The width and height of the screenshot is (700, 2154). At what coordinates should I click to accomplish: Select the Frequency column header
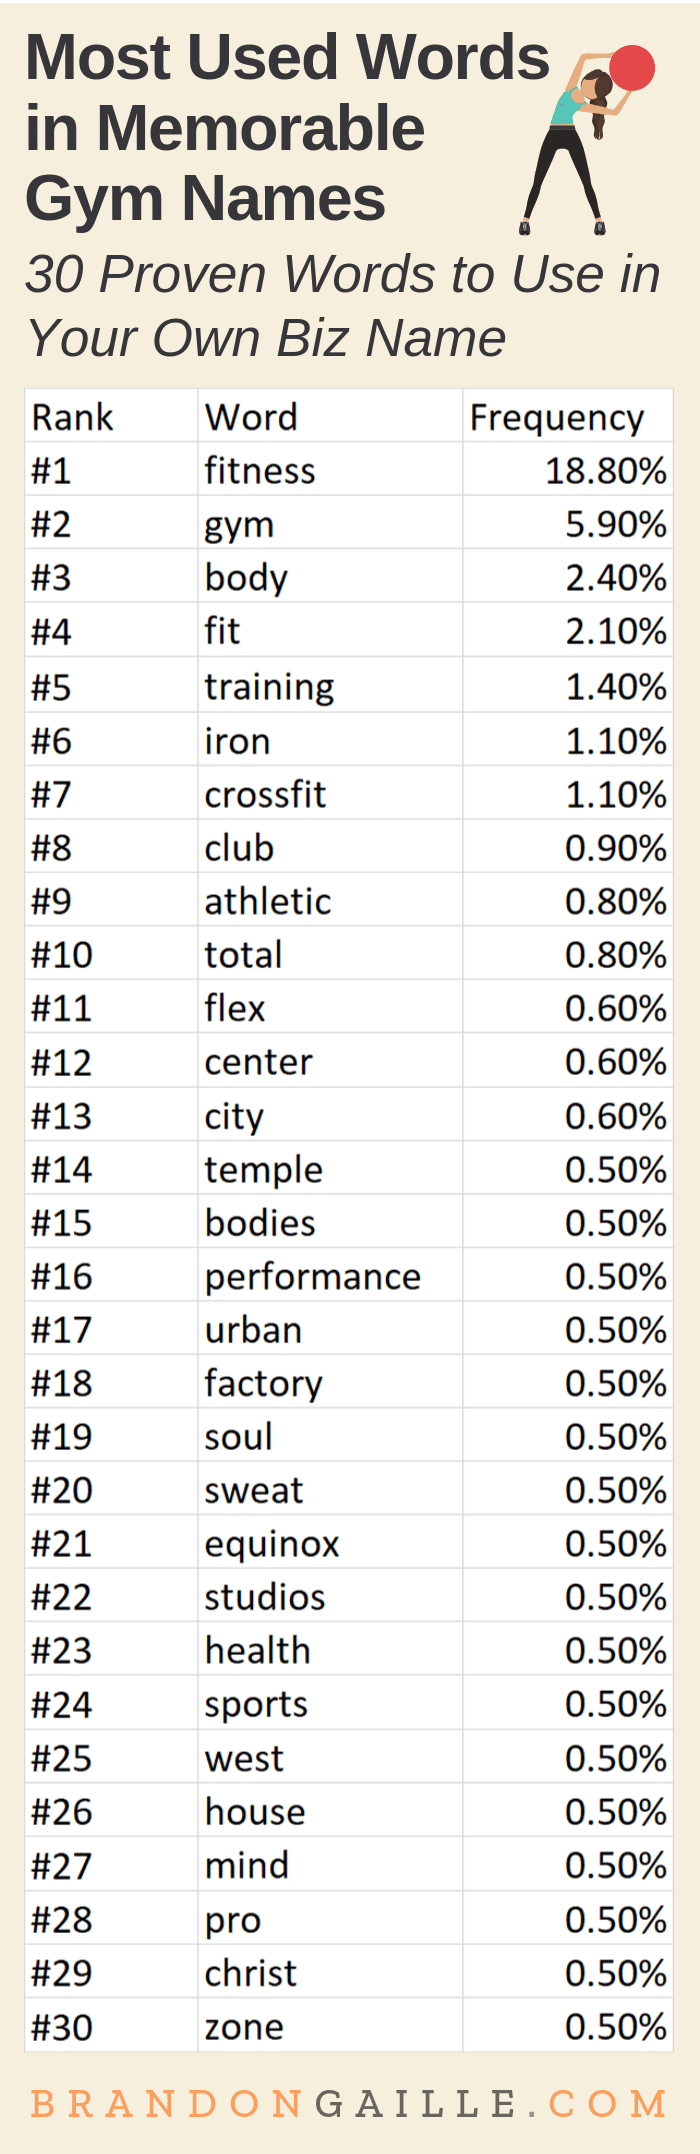pos(557,418)
